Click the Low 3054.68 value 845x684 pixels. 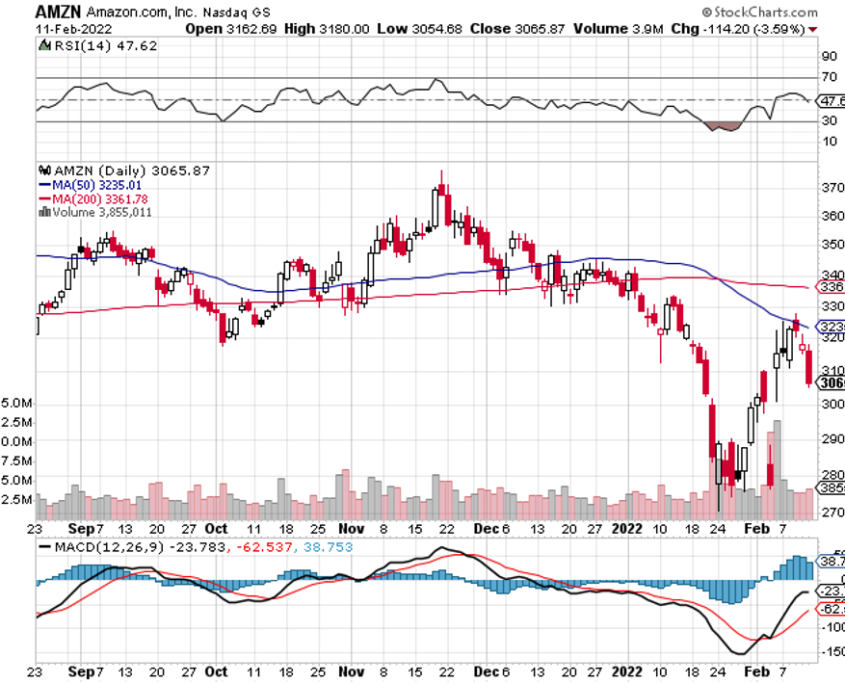click(x=419, y=29)
